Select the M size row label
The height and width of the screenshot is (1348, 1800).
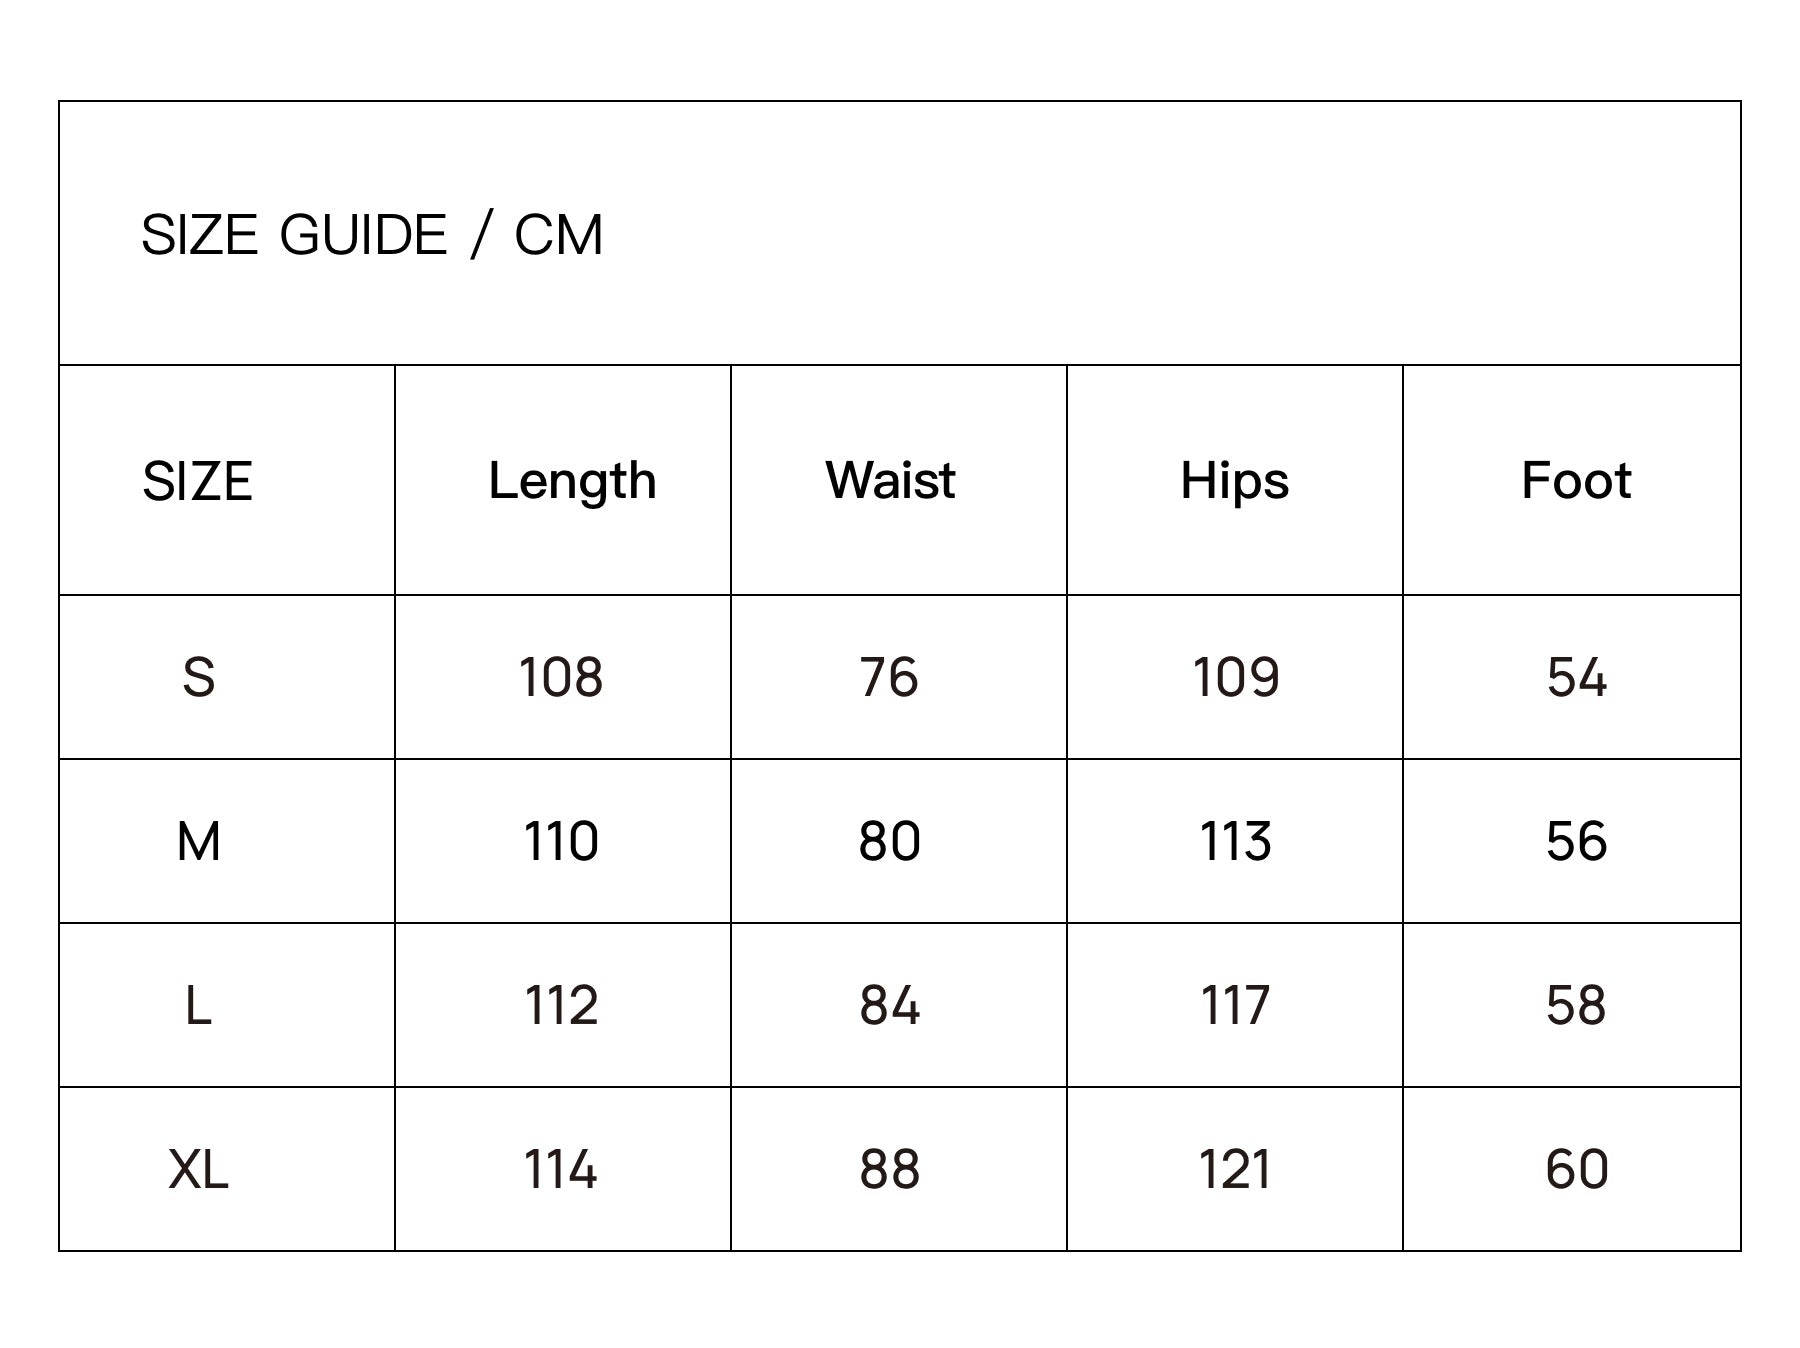[x=198, y=841]
